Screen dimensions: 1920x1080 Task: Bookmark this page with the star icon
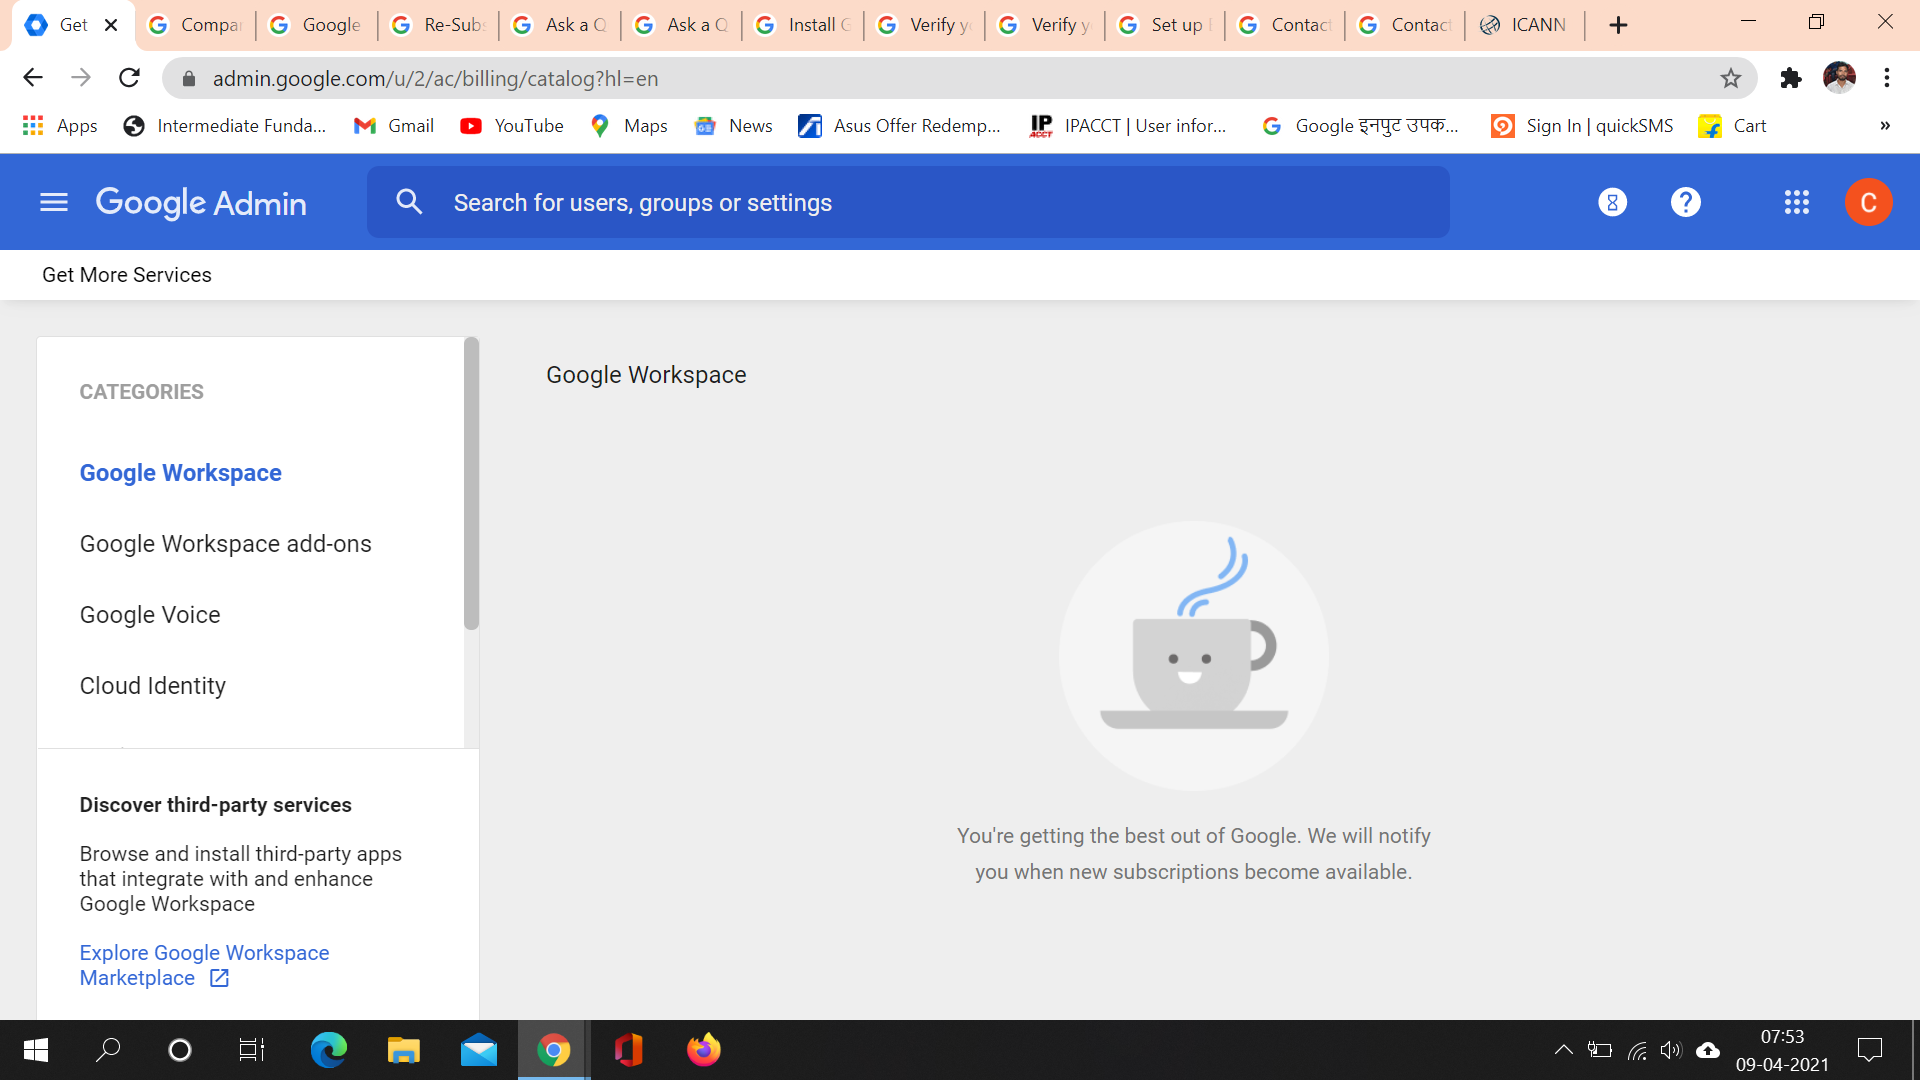click(1731, 78)
